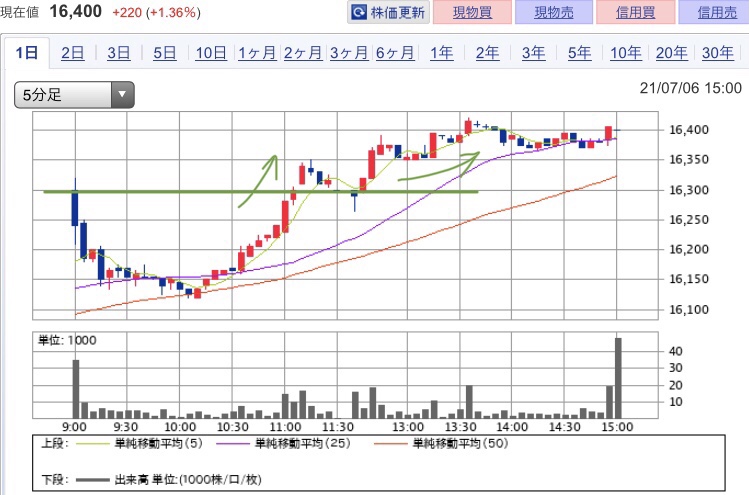The height and width of the screenshot is (495, 749).
Task: Click the refresh icon on 株価更新 button
Action: pos(359,12)
